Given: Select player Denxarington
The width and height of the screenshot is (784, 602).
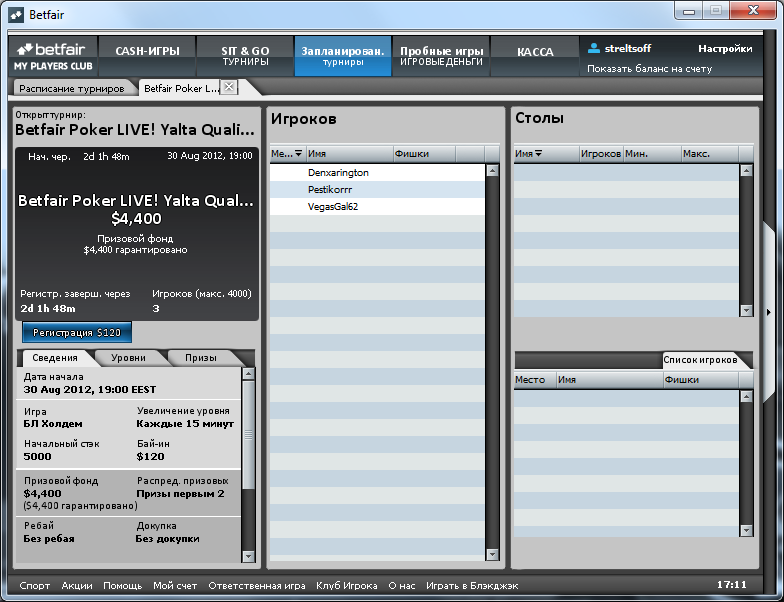Looking at the screenshot, I should click(x=377, y=172).
